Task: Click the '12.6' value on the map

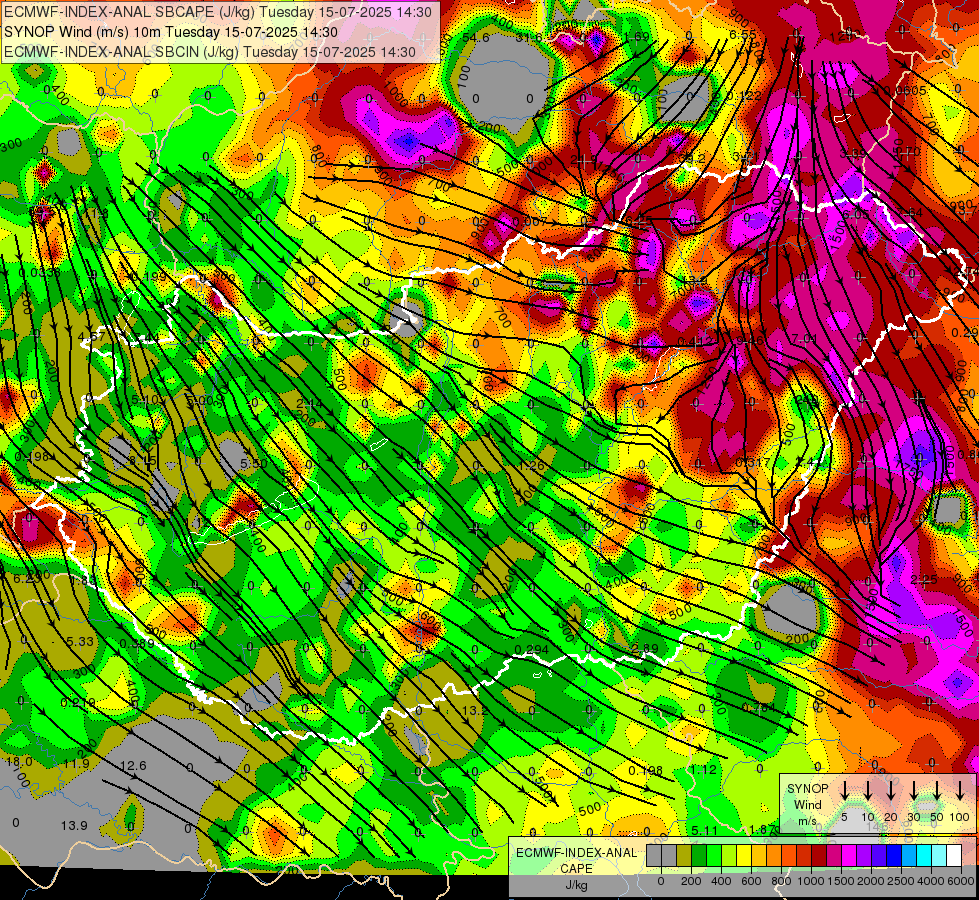Action: 133,766
